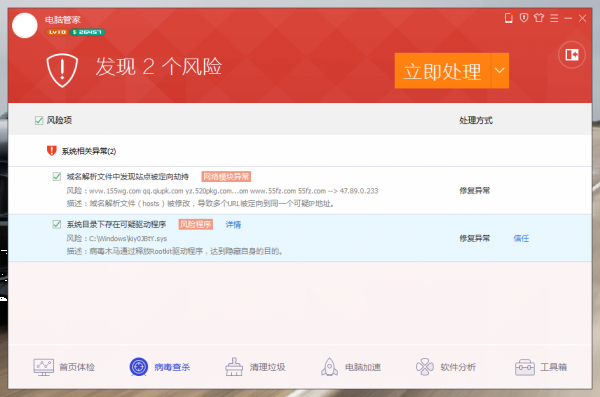Click the 软件分析 clover icon

(x=425, y=367)
